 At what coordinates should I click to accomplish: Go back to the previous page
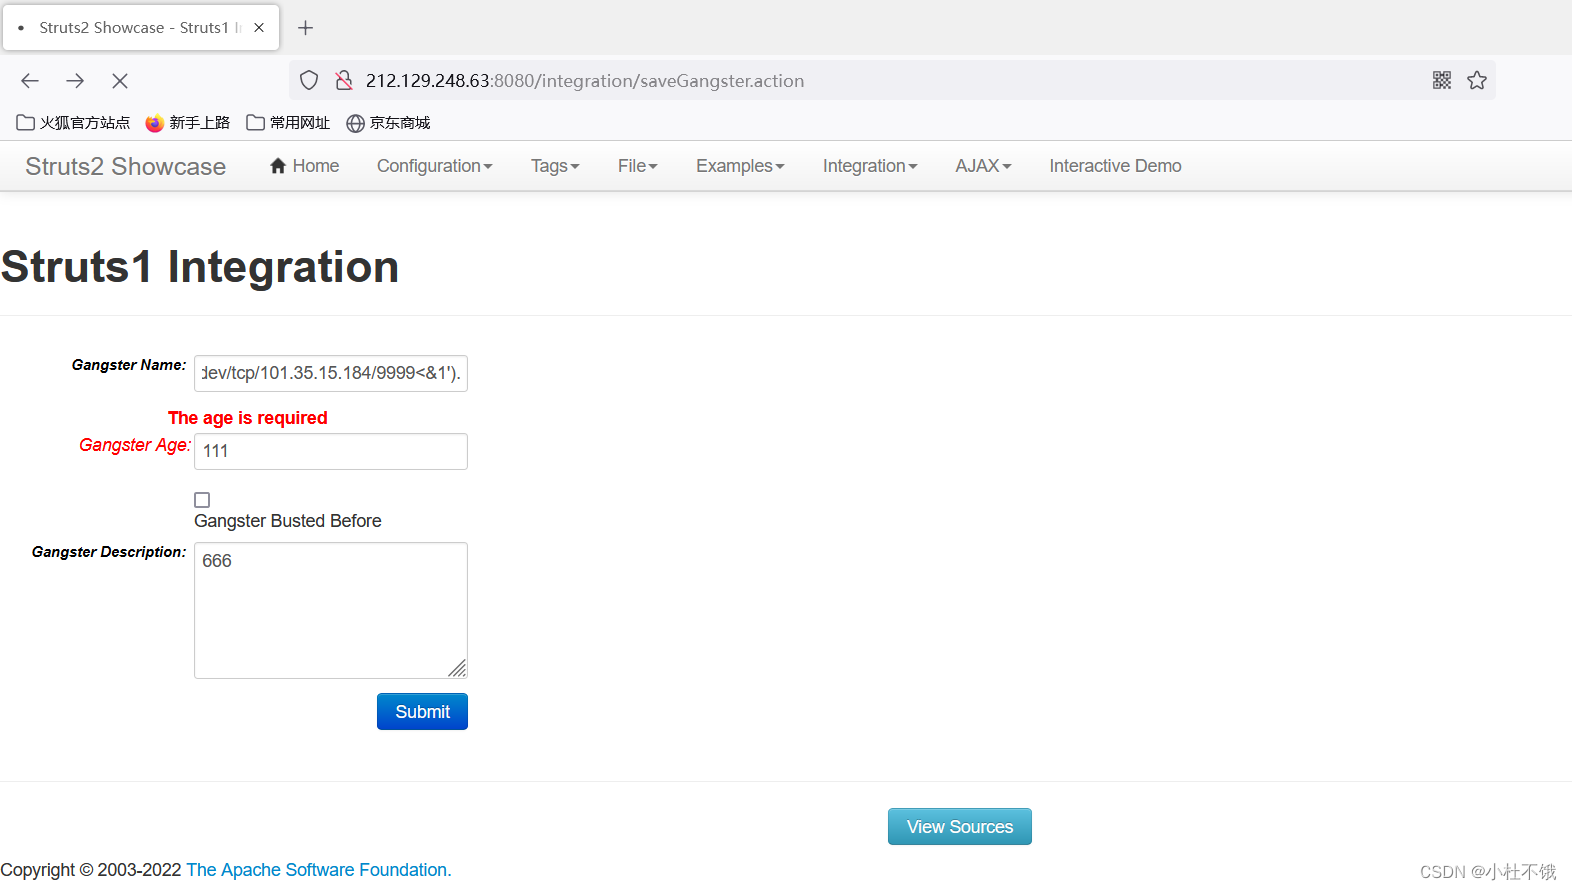pyautogui.click(x=30, y=81)
